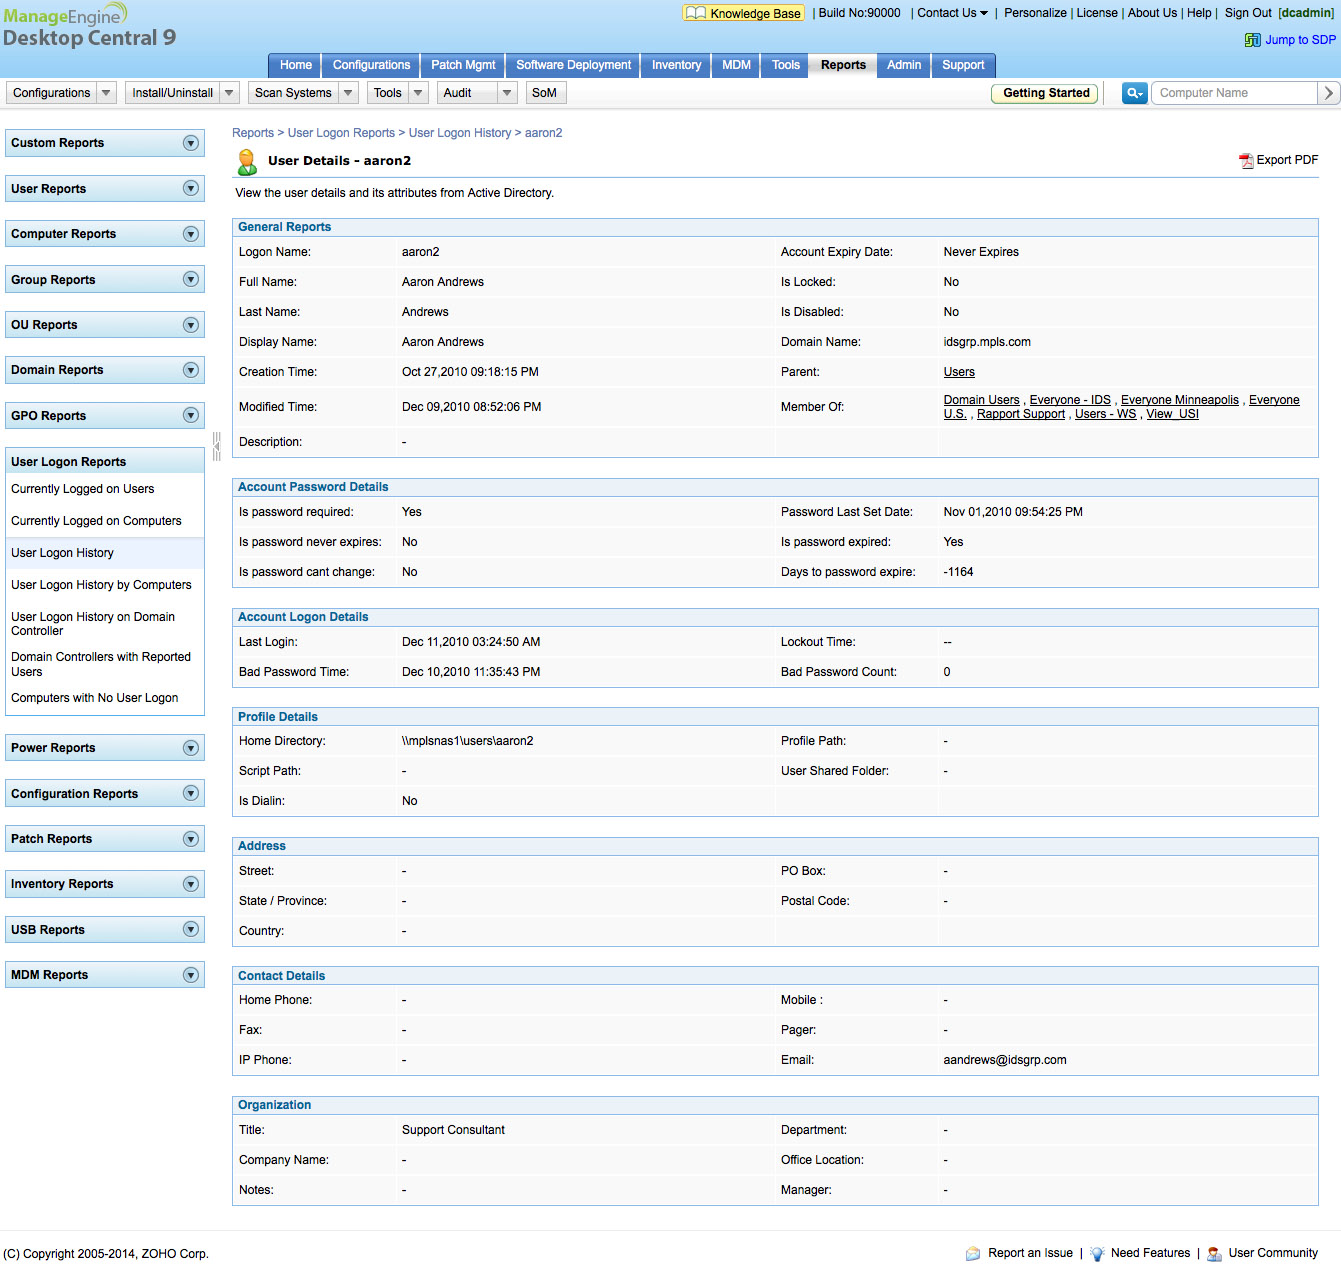Open the Configurations tab

click(x=371, y=65)
